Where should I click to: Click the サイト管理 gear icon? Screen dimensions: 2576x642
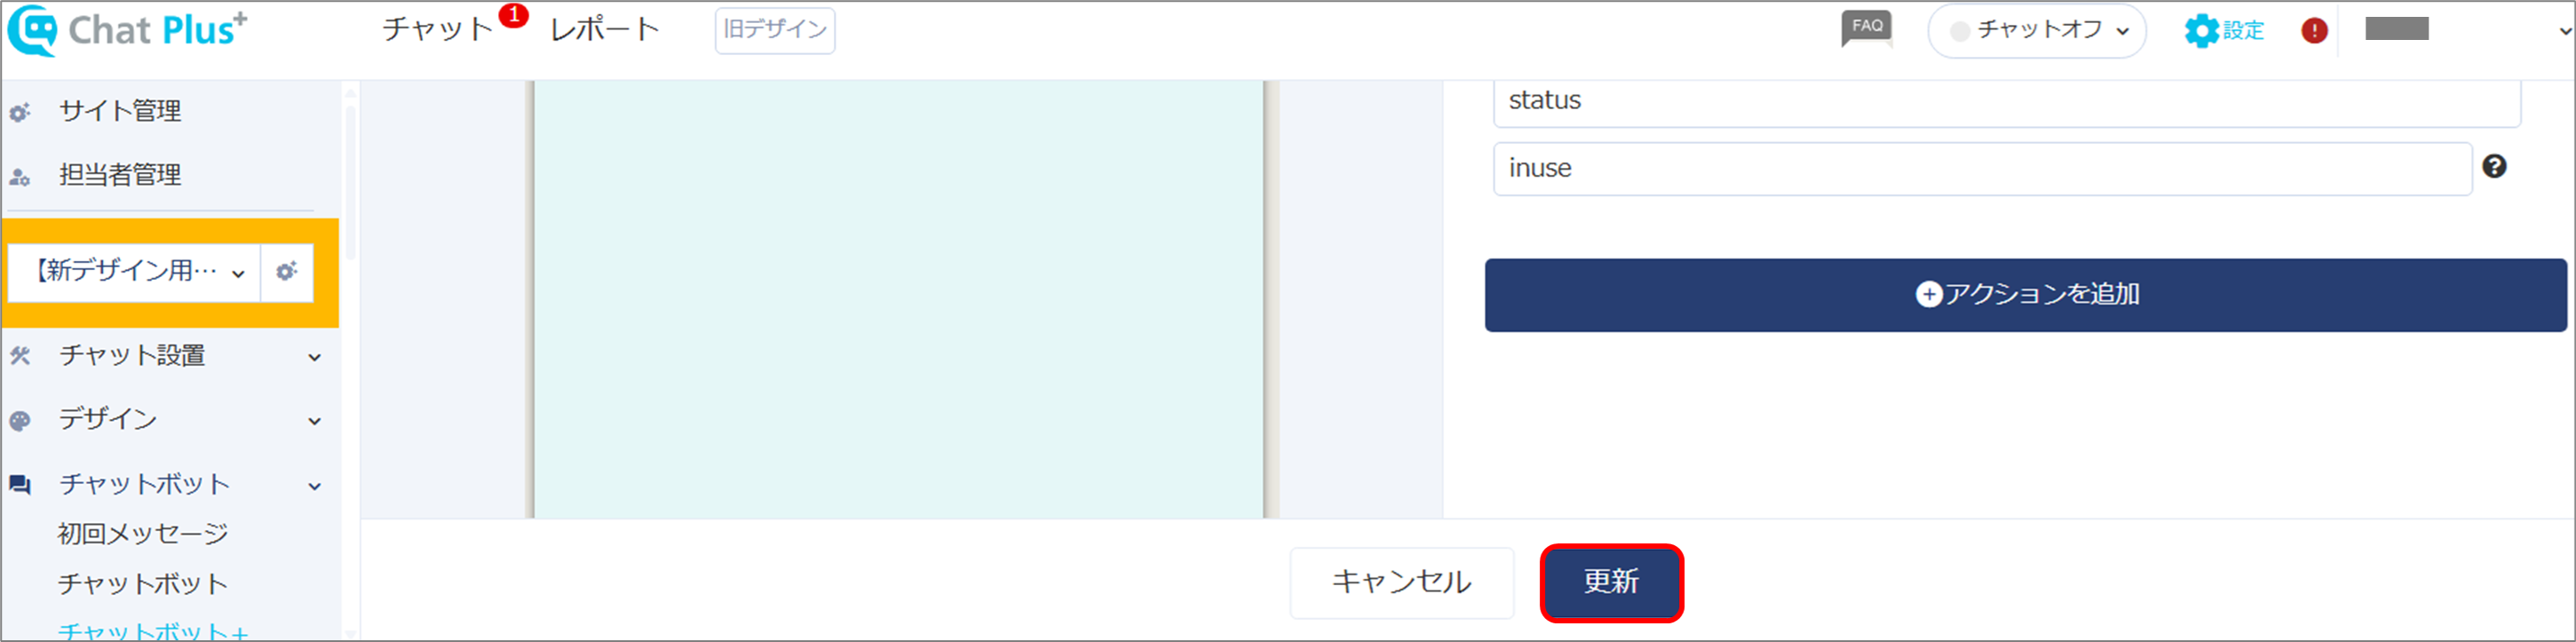pyautogui.click(x=20, y=112)
